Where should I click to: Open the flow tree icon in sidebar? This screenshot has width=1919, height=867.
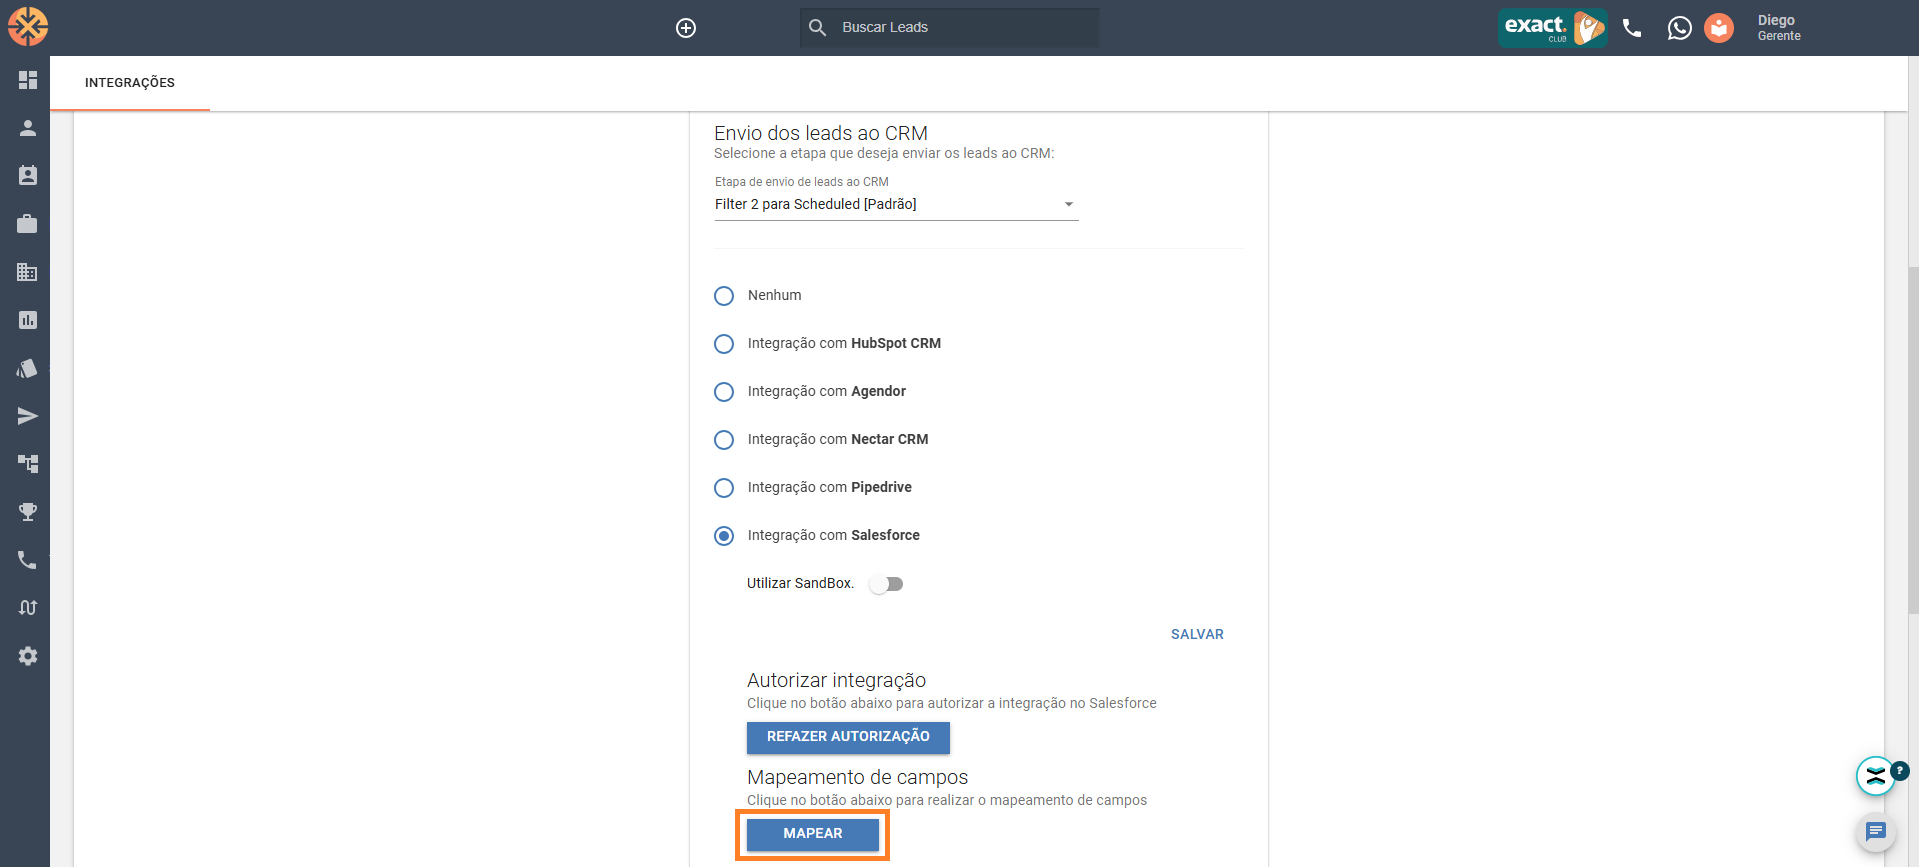tap(28, 464)
